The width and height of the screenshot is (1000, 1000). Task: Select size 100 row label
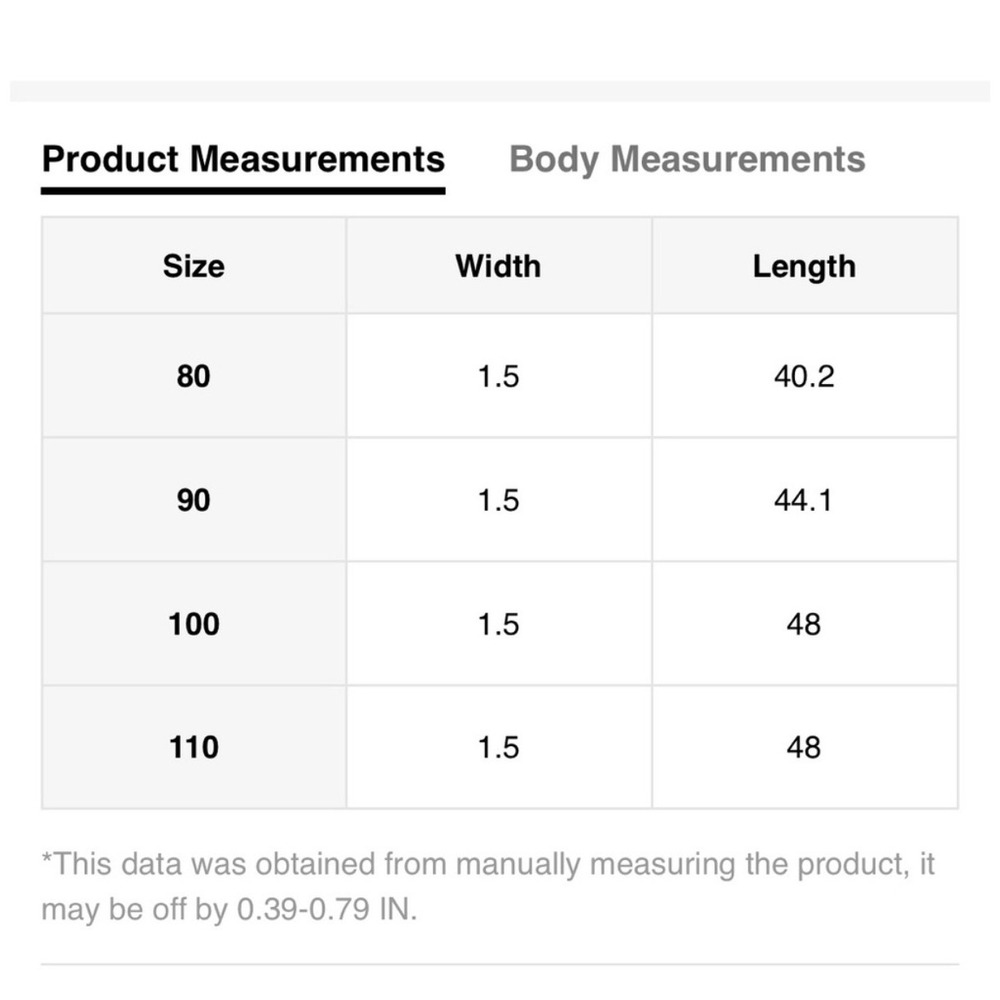(x=194, y=624)
